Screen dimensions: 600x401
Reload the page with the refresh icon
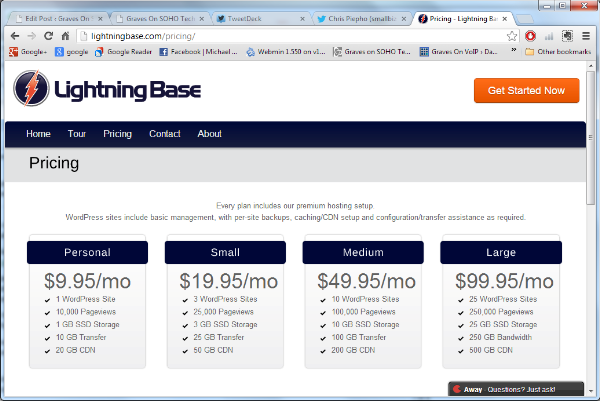pyautogui.click(x=48, y=36)
